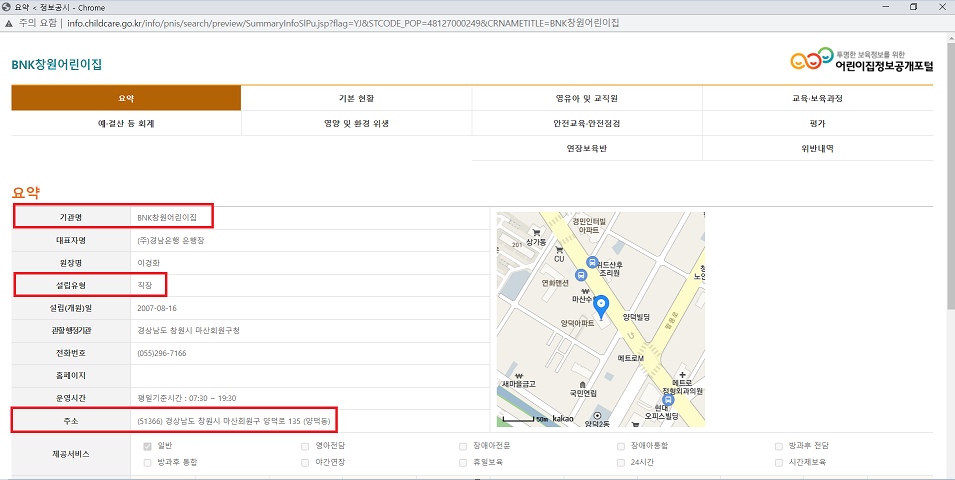The width and height of the screenshot is (955, 480).
Task: Click the 메트로M label on the map
Action: [630, 358]
